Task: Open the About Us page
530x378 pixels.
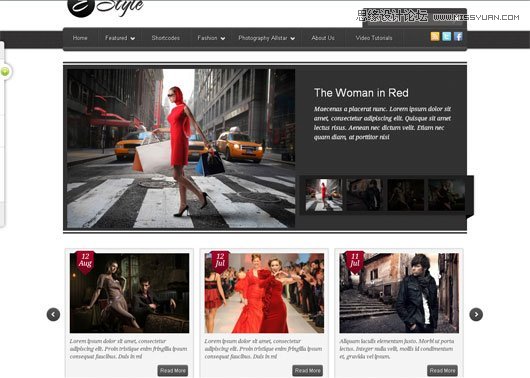Action: 323,38
